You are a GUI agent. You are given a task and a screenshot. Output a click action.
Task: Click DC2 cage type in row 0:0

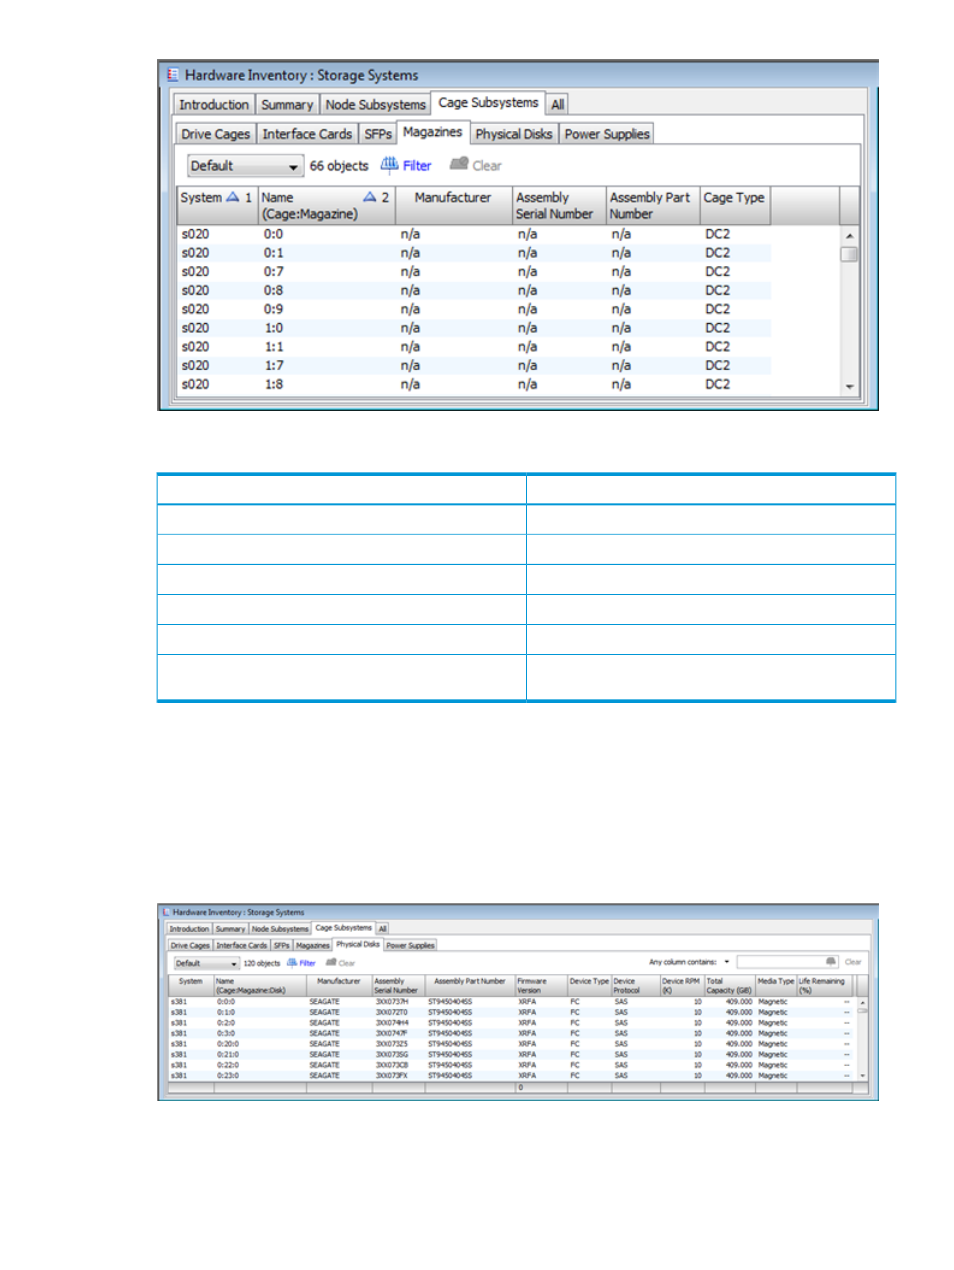click(717, 234)
